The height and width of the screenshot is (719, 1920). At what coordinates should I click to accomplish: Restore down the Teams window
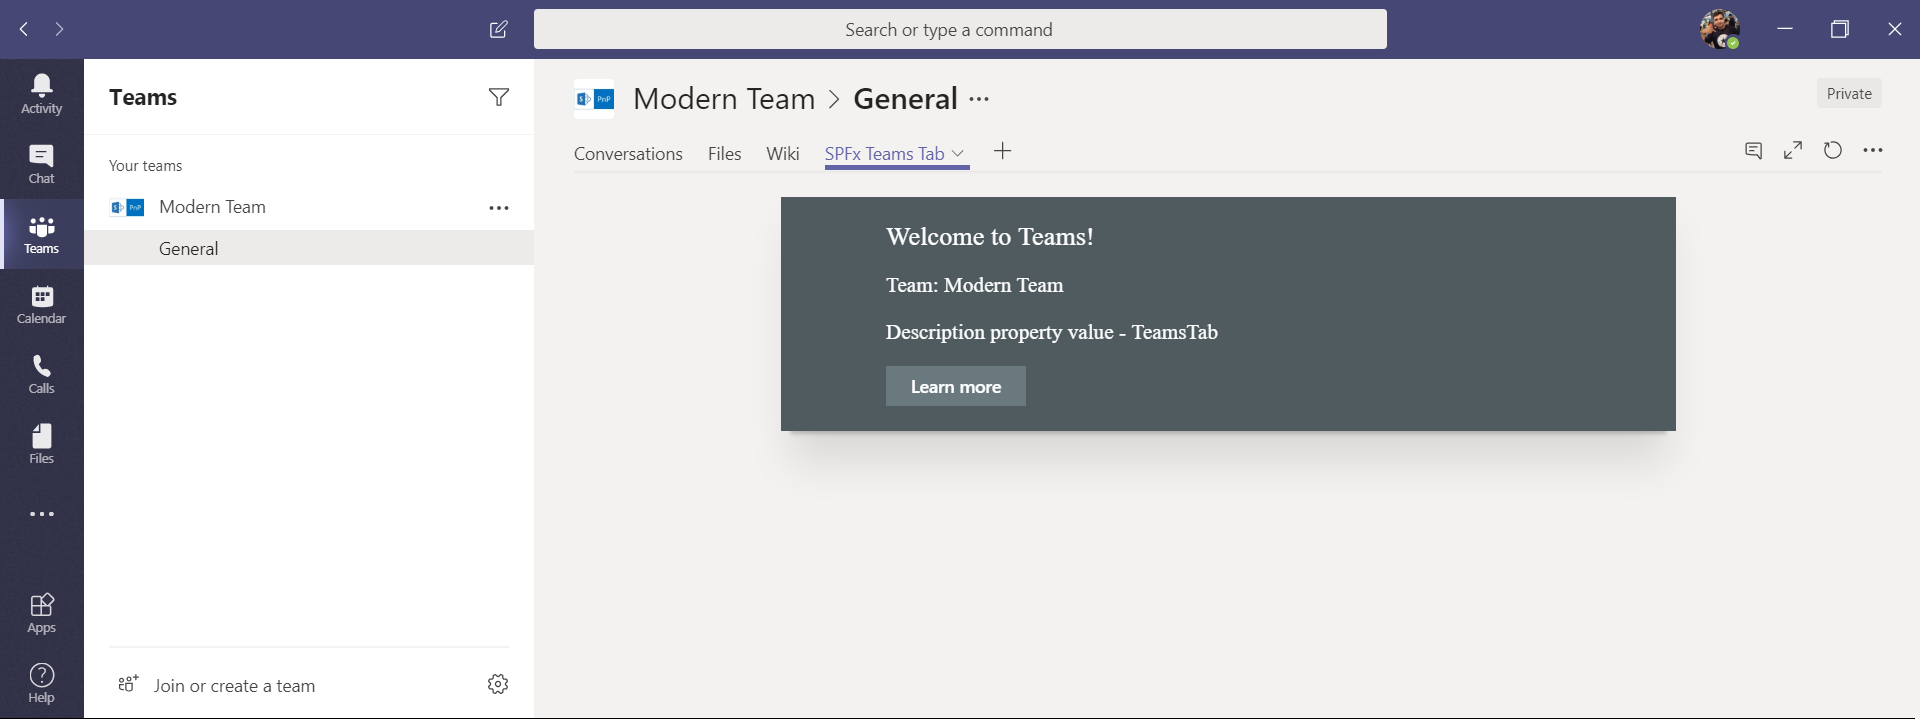1840,29
